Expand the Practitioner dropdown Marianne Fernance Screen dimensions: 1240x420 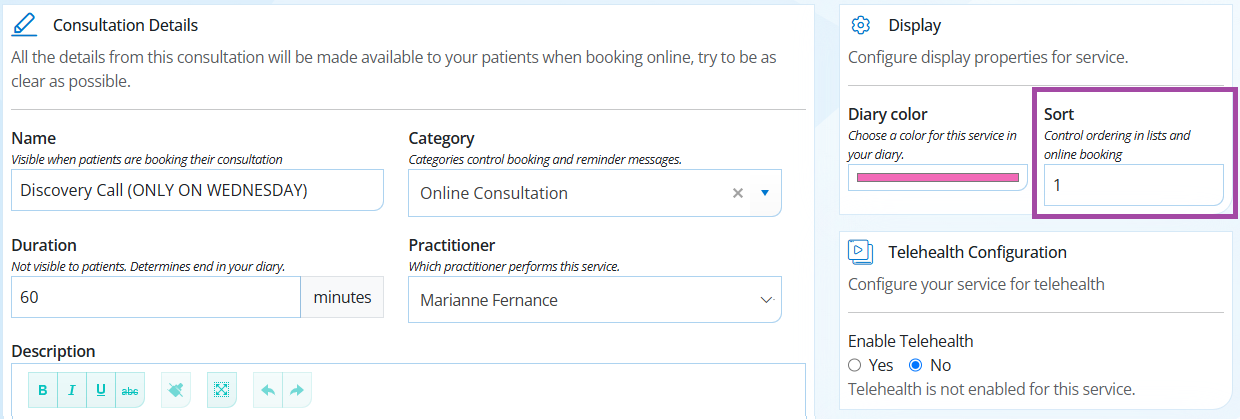point(595,300)
